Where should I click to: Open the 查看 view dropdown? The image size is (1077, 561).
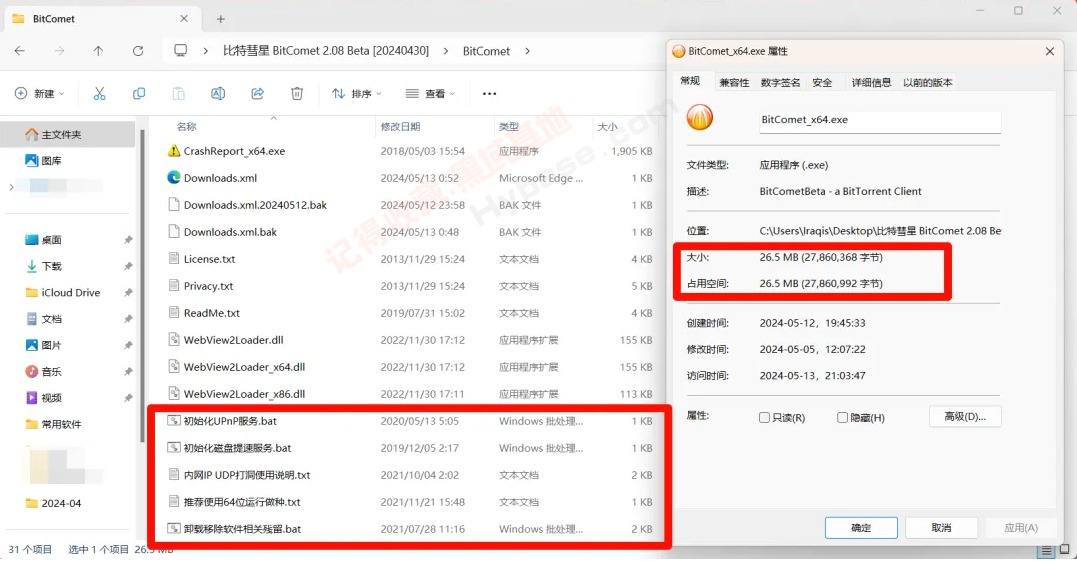(x=430, y=93)
